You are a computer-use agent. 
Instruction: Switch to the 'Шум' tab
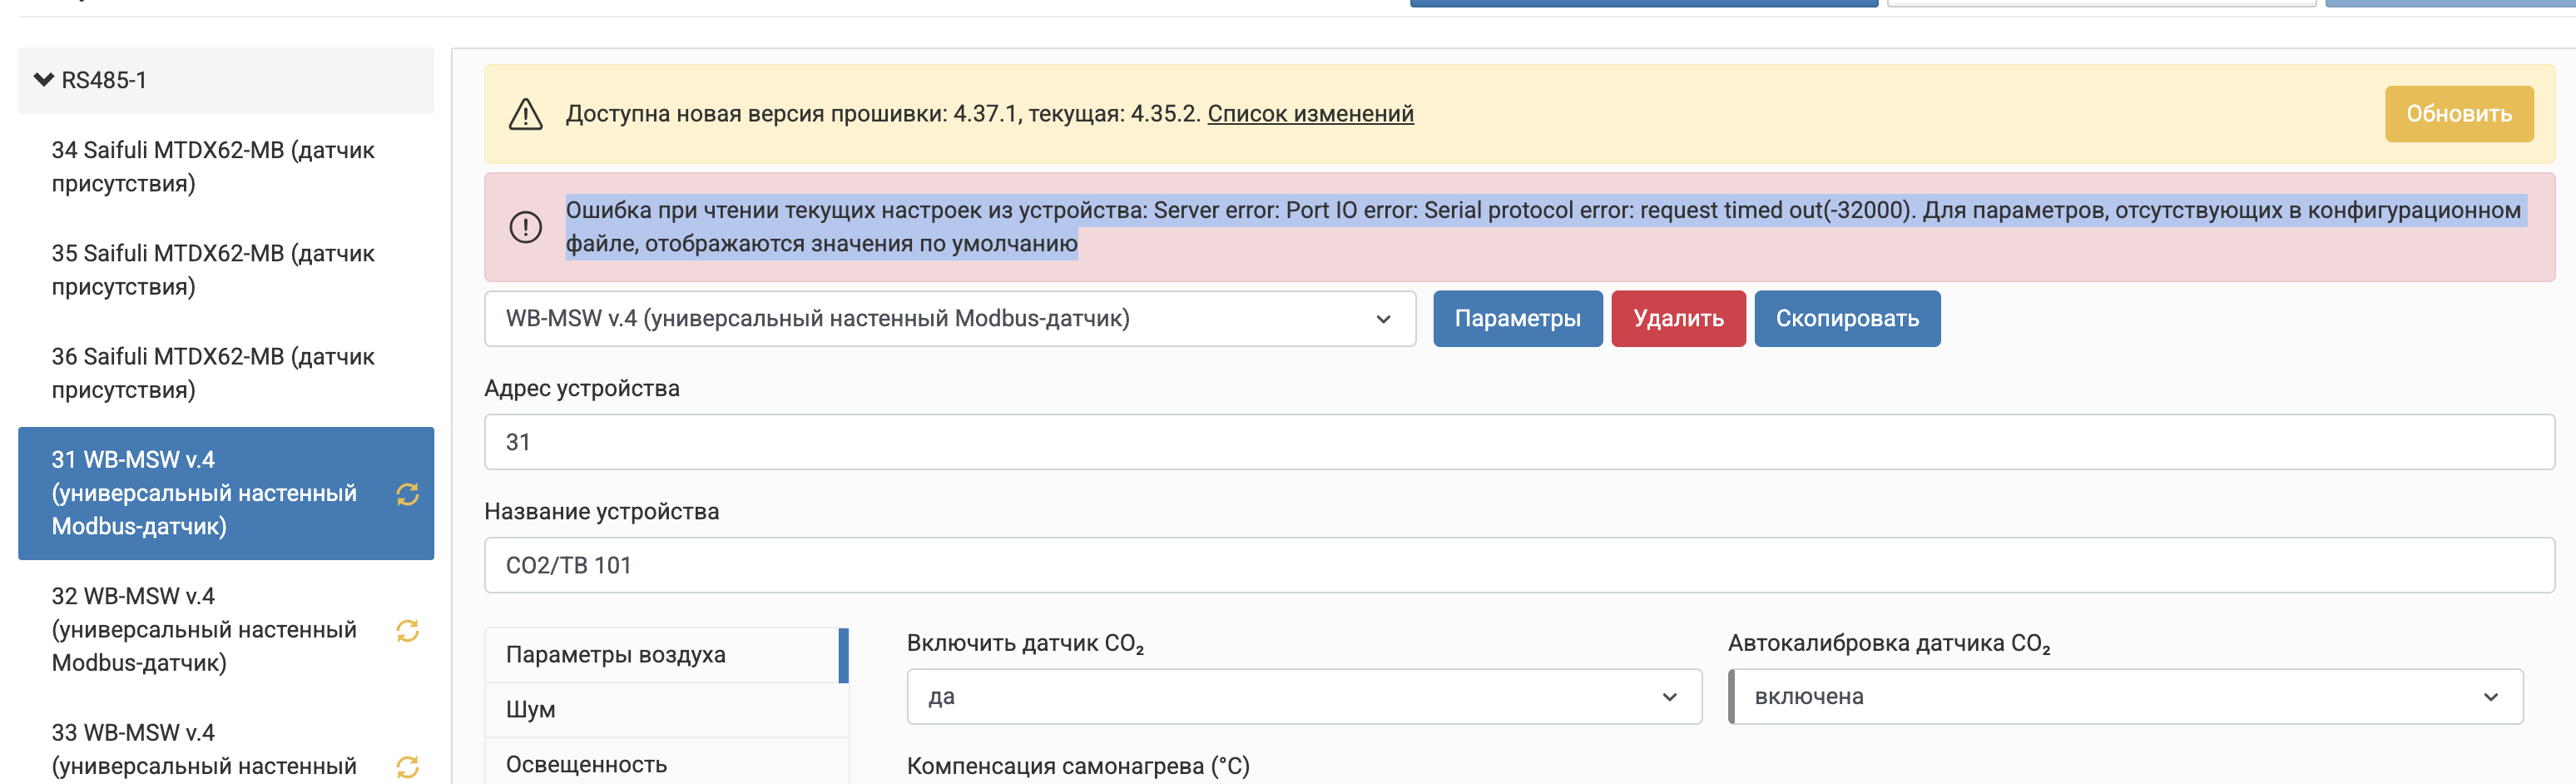coord(666,710)
